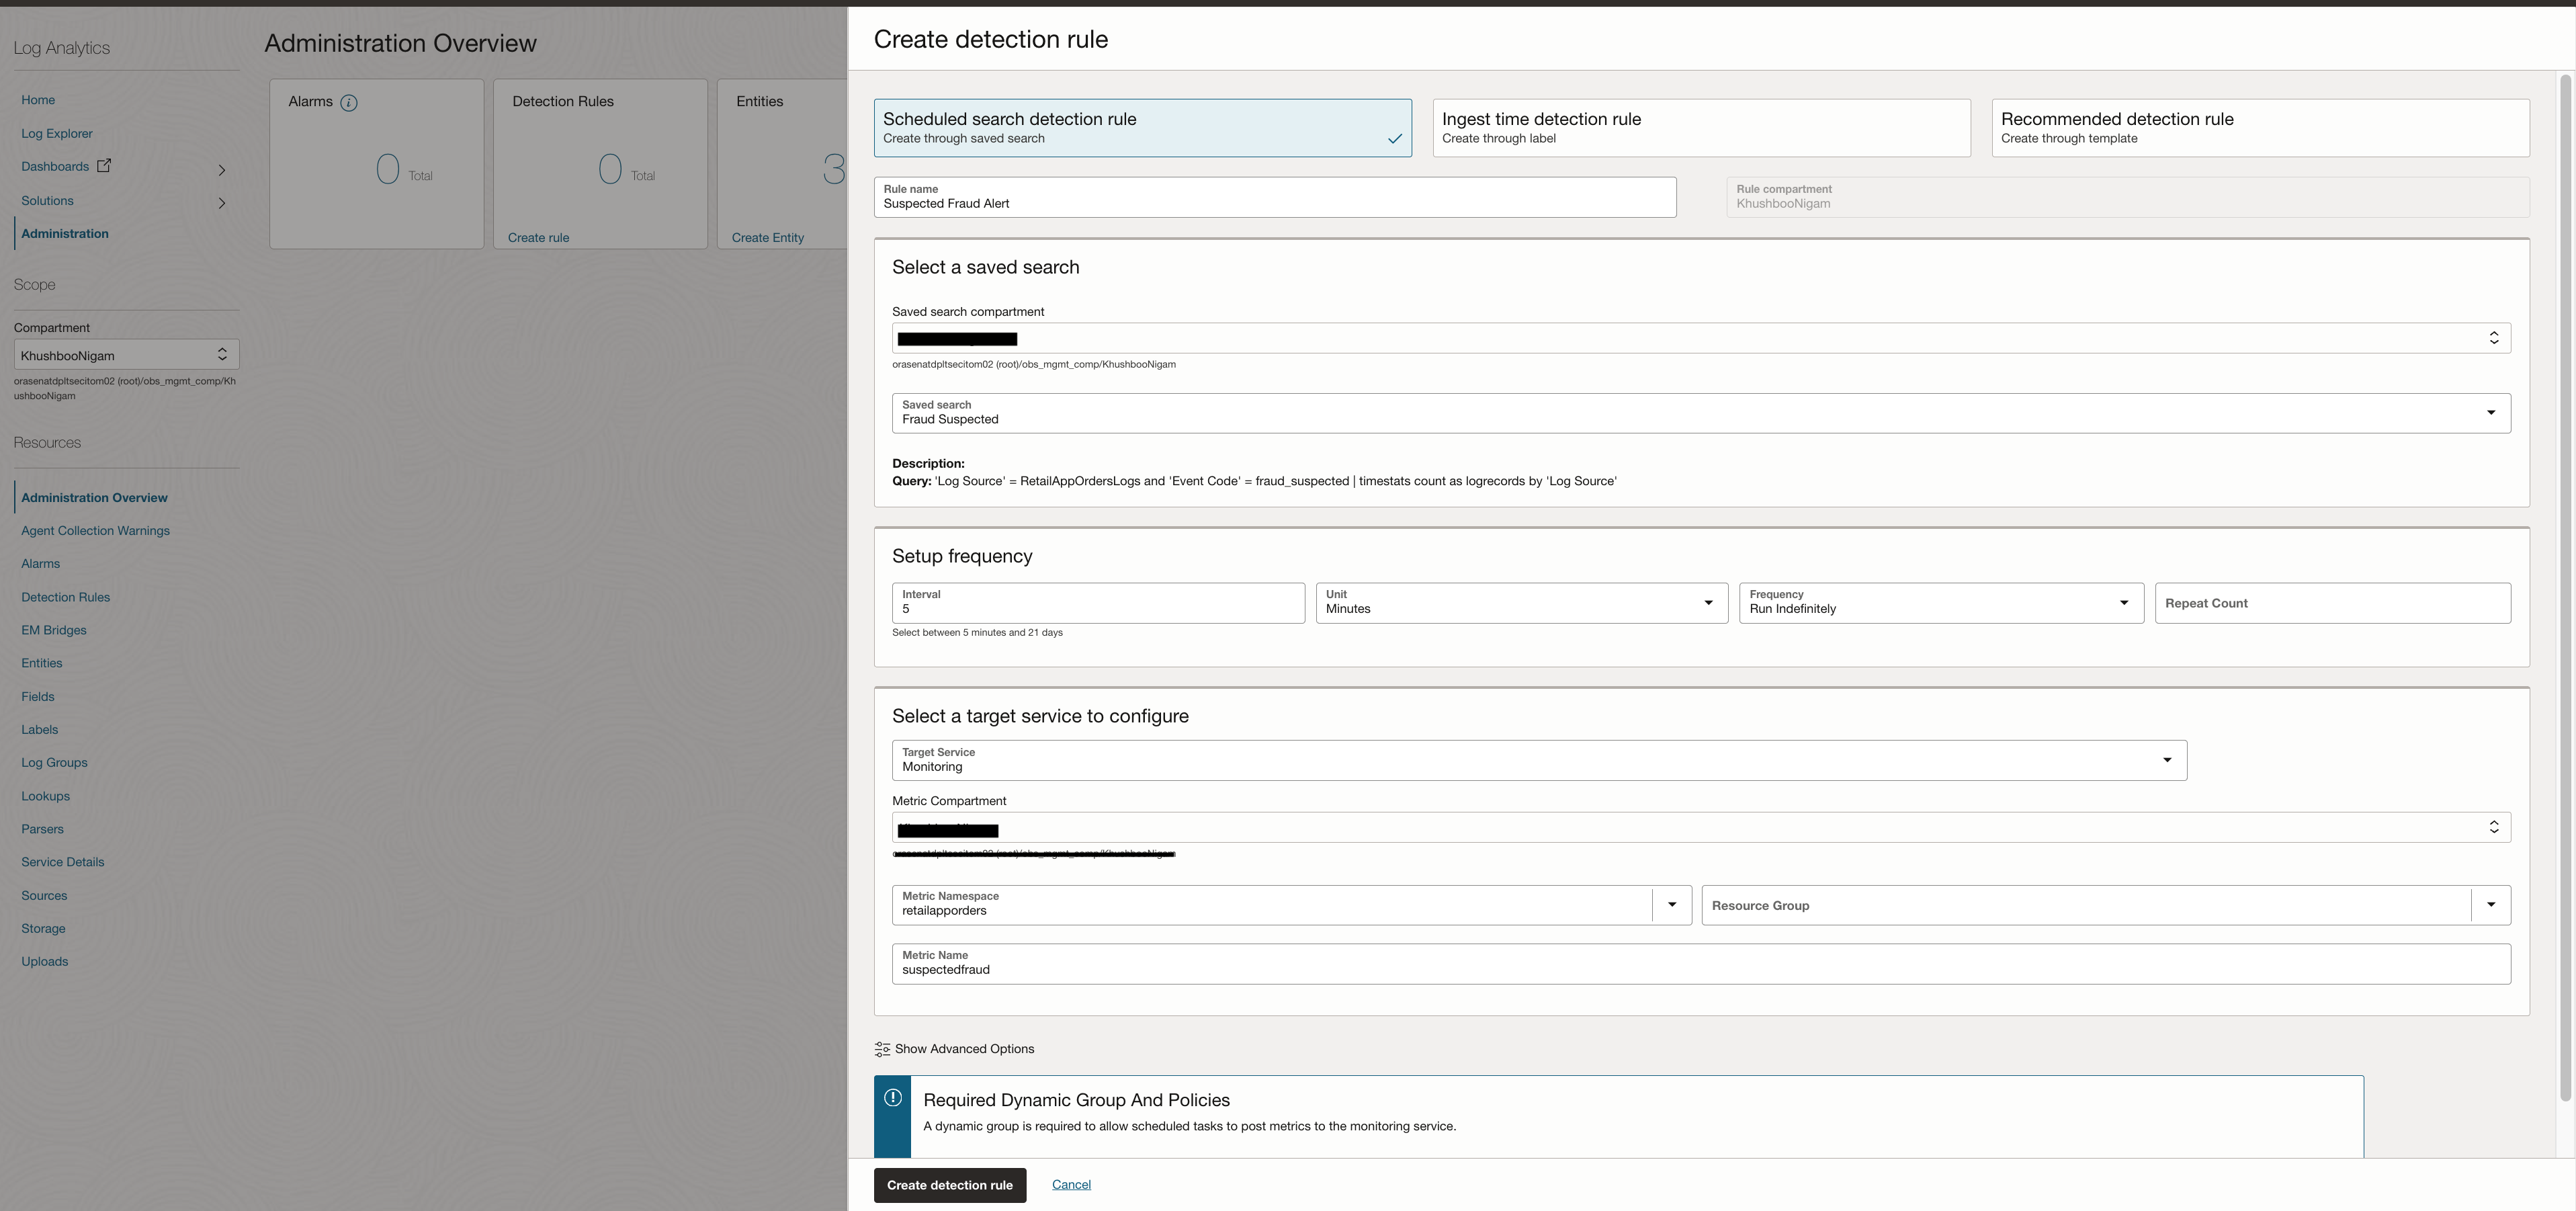2576x1211 pixels.
Task: Click the info icon in Required Dynamic Group banner
Action: [x=893, y=1098]
